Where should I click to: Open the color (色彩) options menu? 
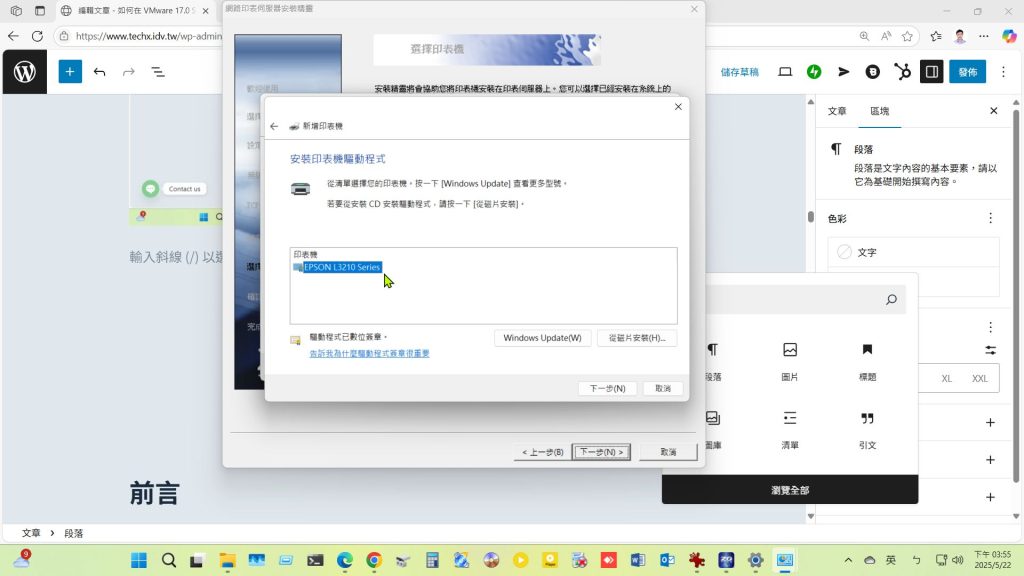[990, 218]
